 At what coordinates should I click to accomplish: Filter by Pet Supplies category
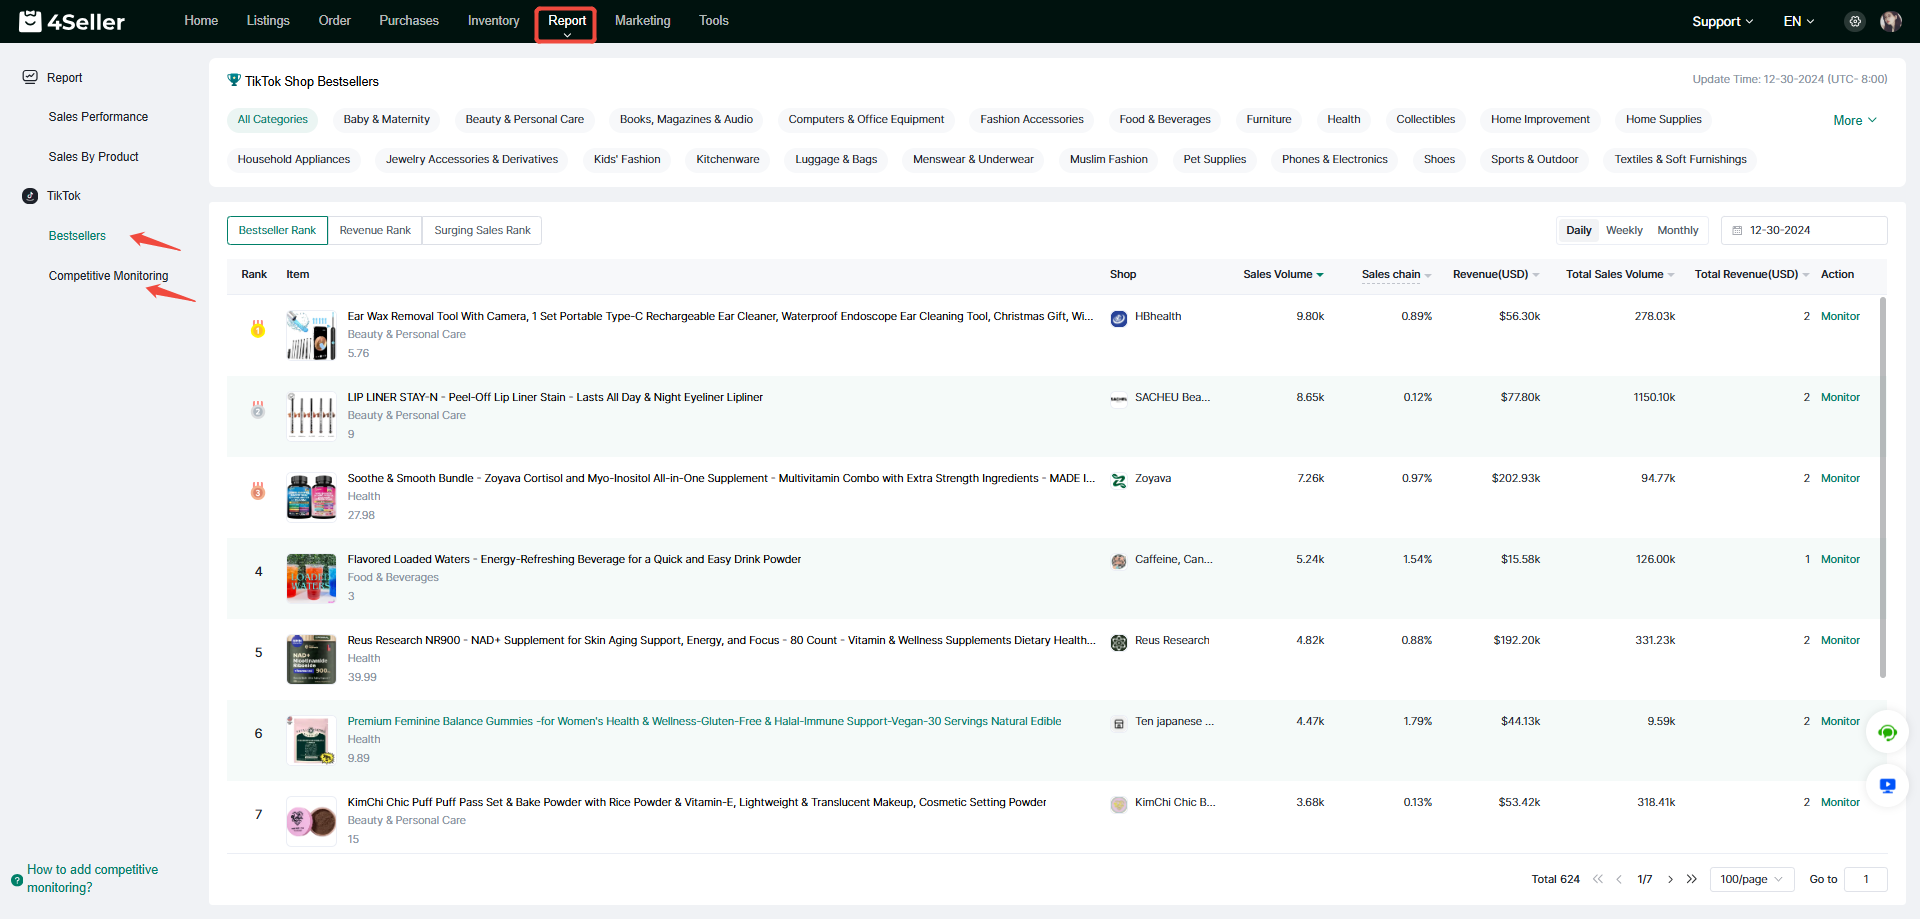pos(1214,159)
